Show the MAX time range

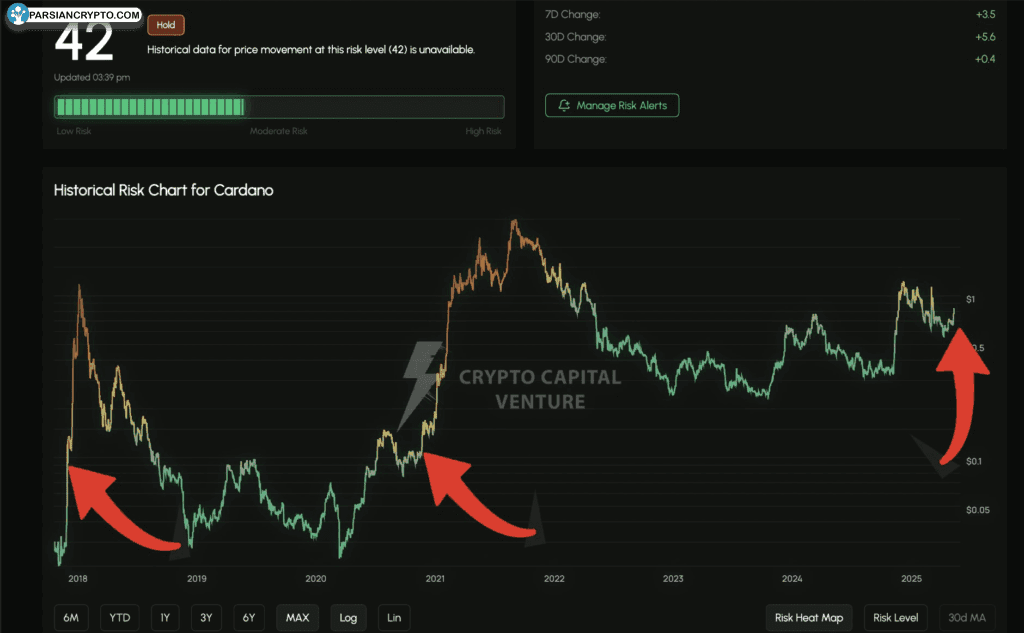[x=297, y=618]
